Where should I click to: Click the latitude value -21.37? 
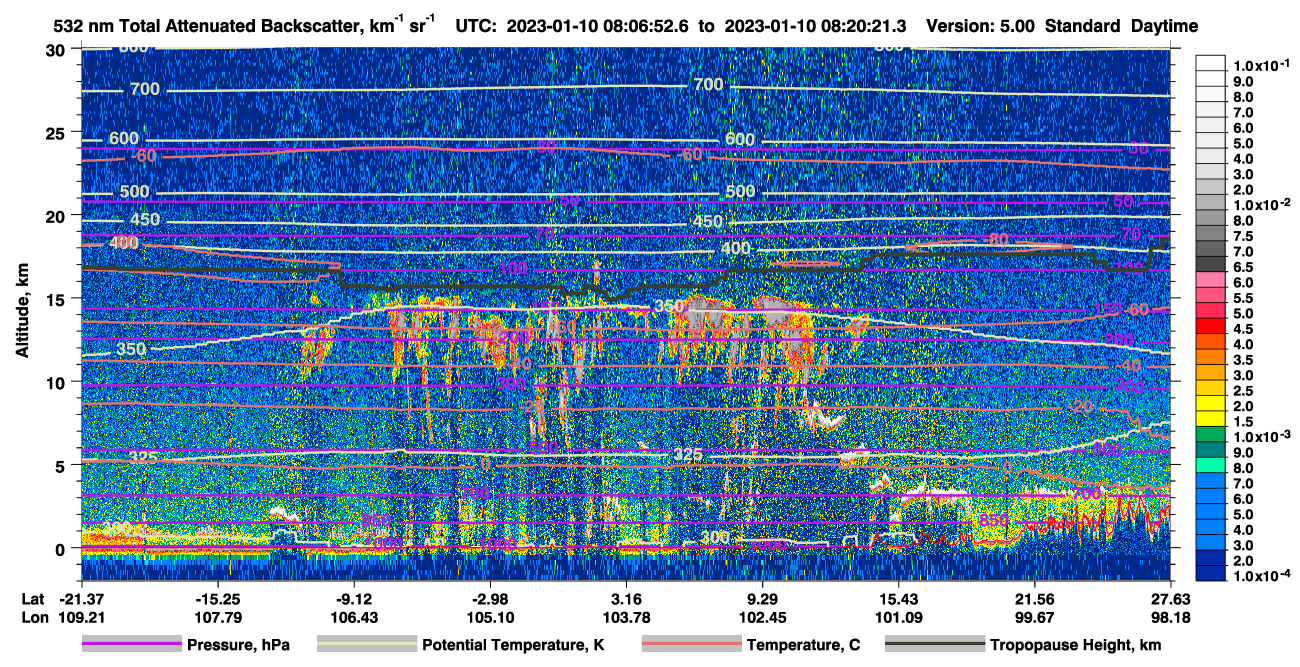[81, 598]
